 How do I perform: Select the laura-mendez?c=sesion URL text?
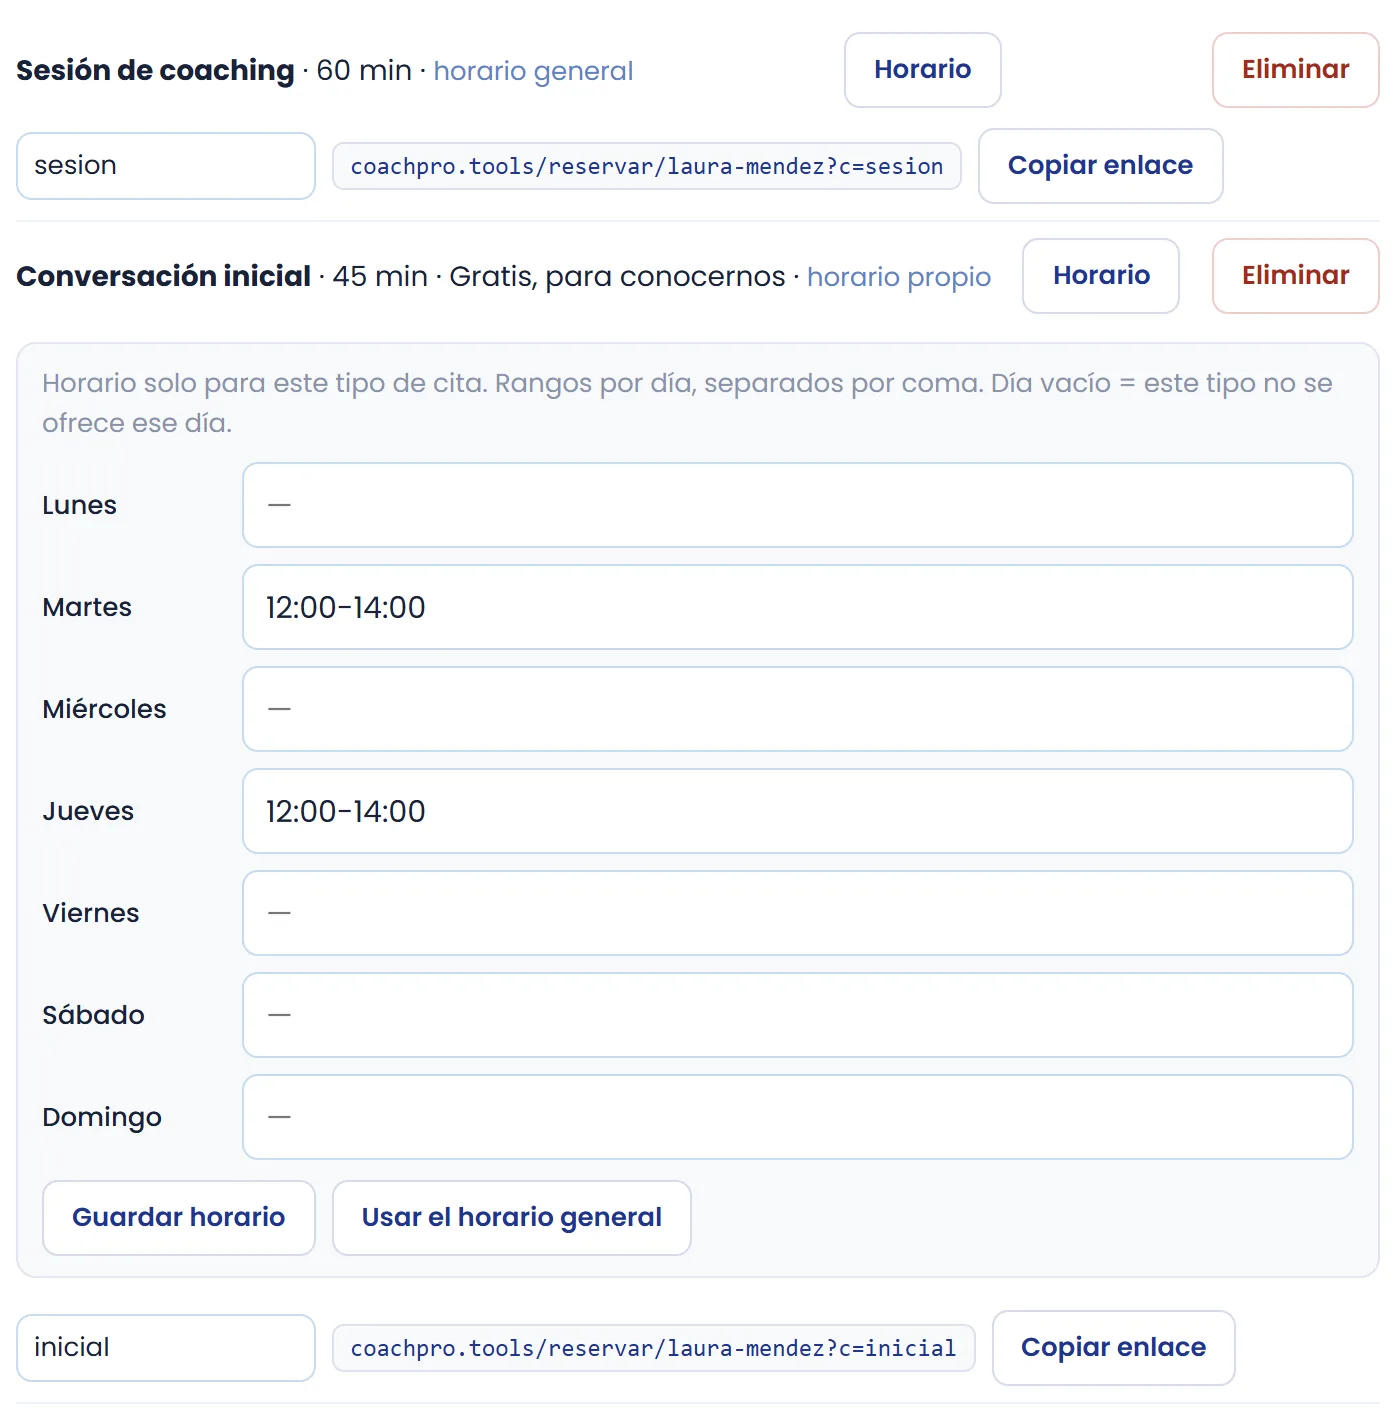click(x=647, y=166)
